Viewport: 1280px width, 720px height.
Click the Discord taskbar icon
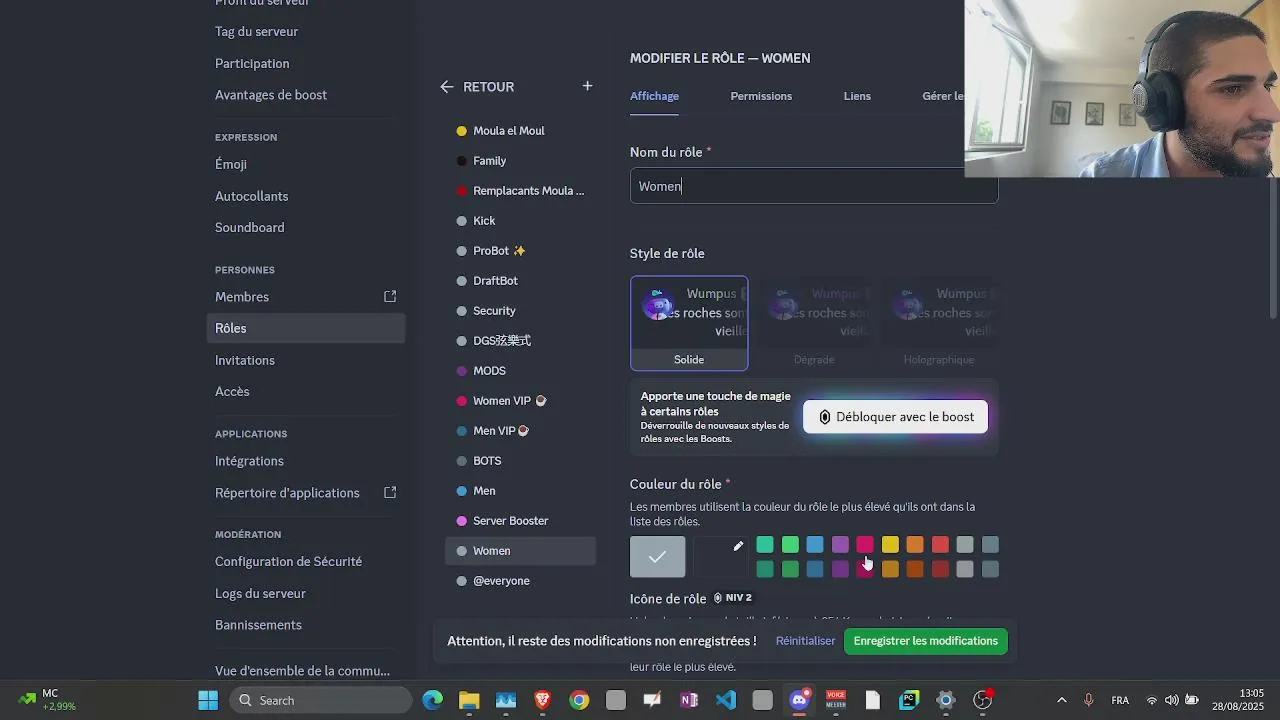click(799, 700)
